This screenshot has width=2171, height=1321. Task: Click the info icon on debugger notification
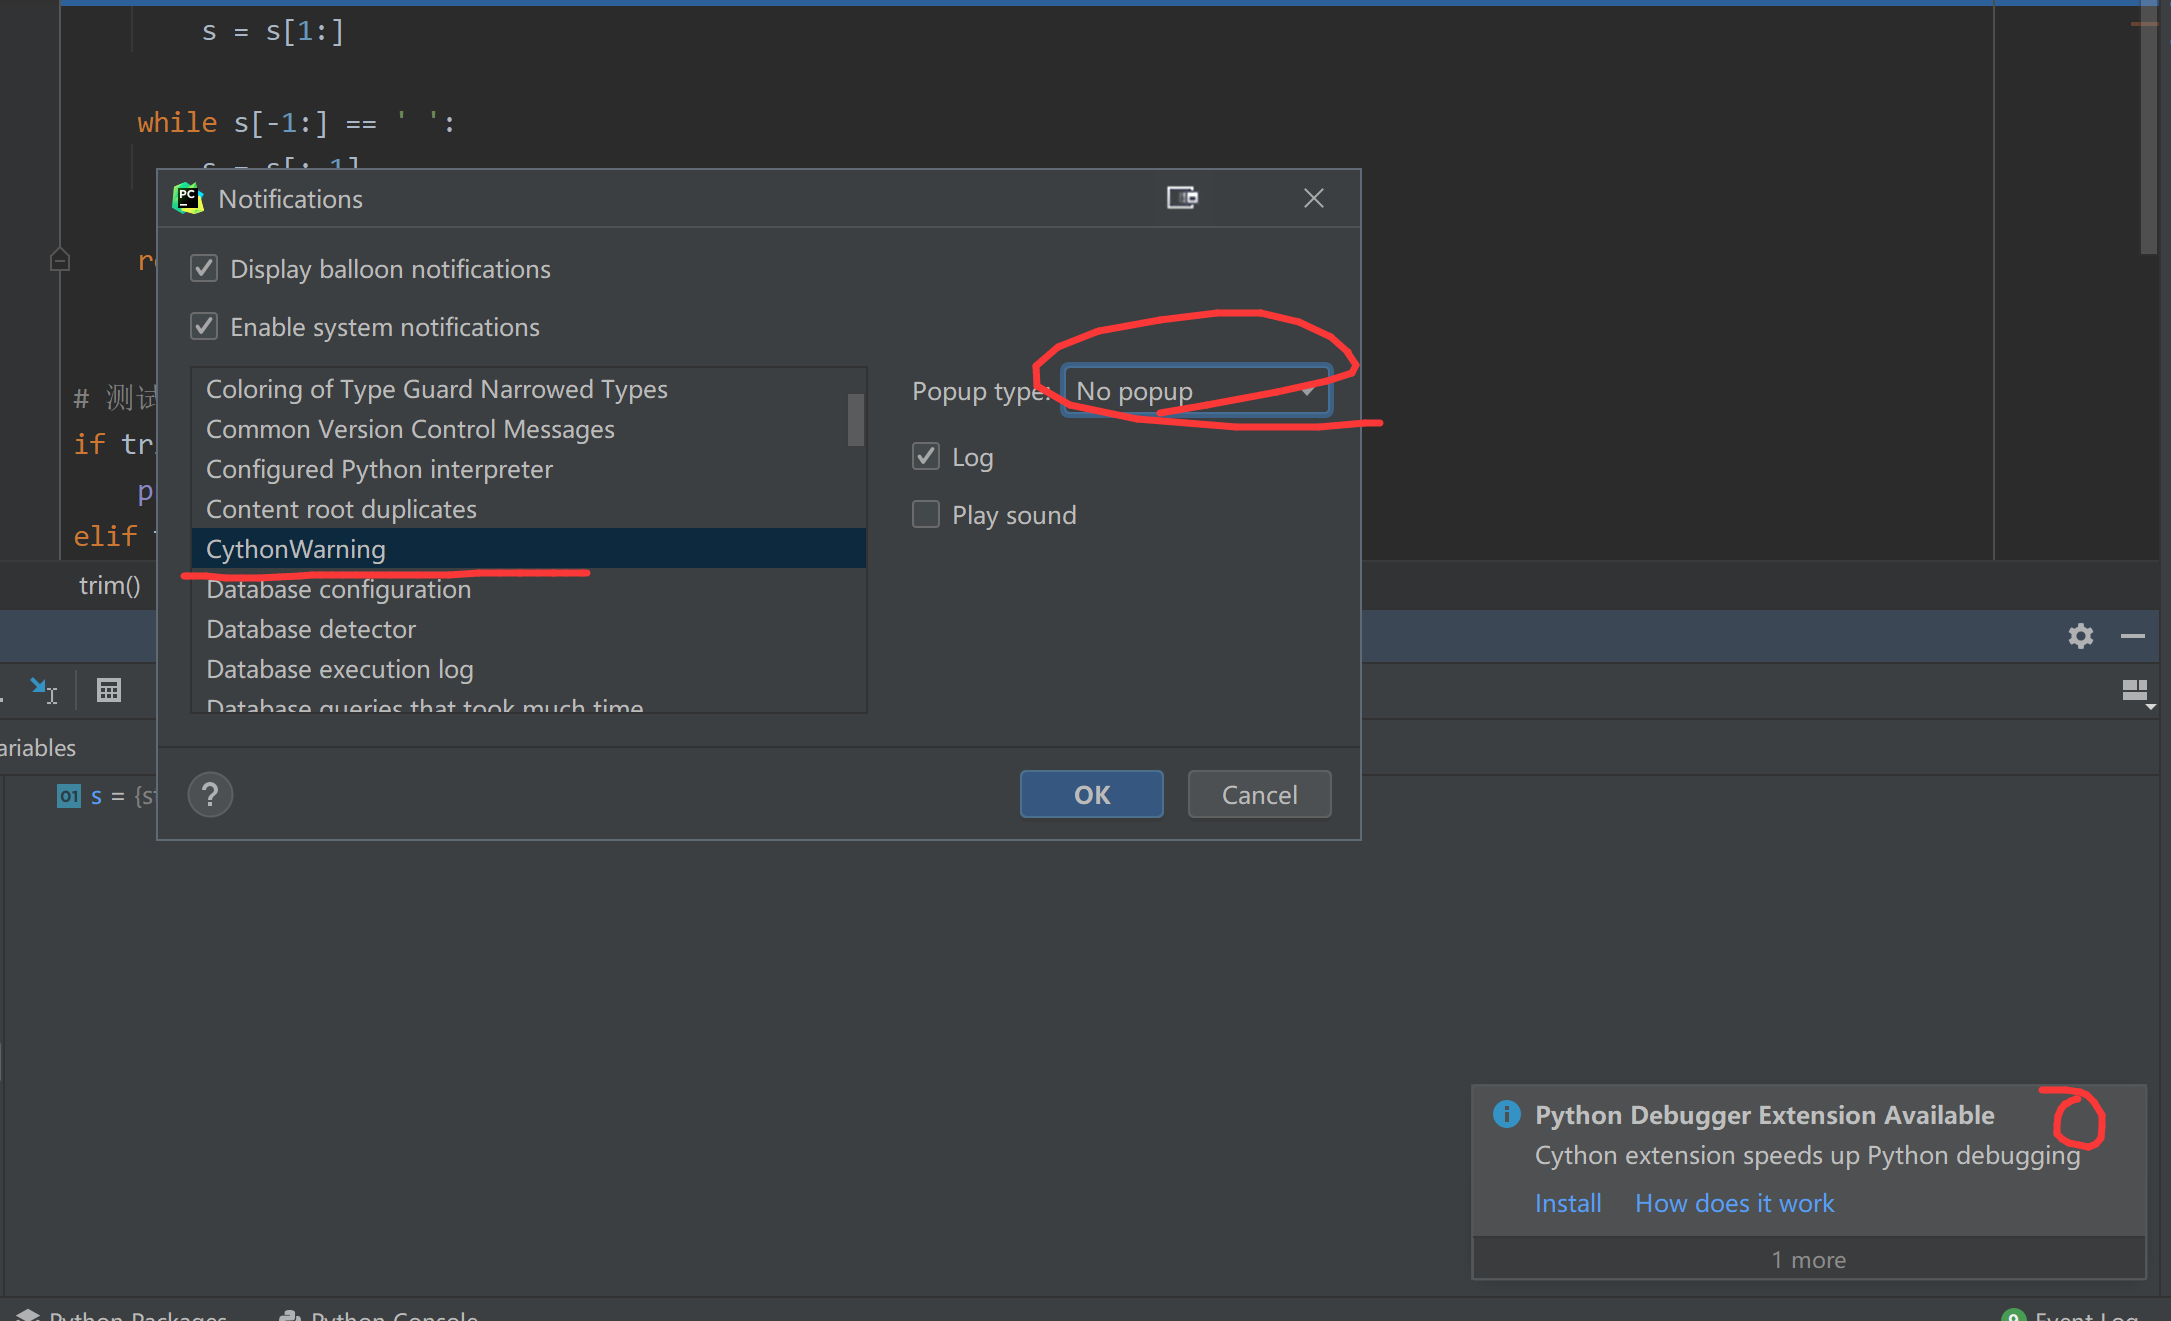pyautogui.click(x=1506, y=1114)
